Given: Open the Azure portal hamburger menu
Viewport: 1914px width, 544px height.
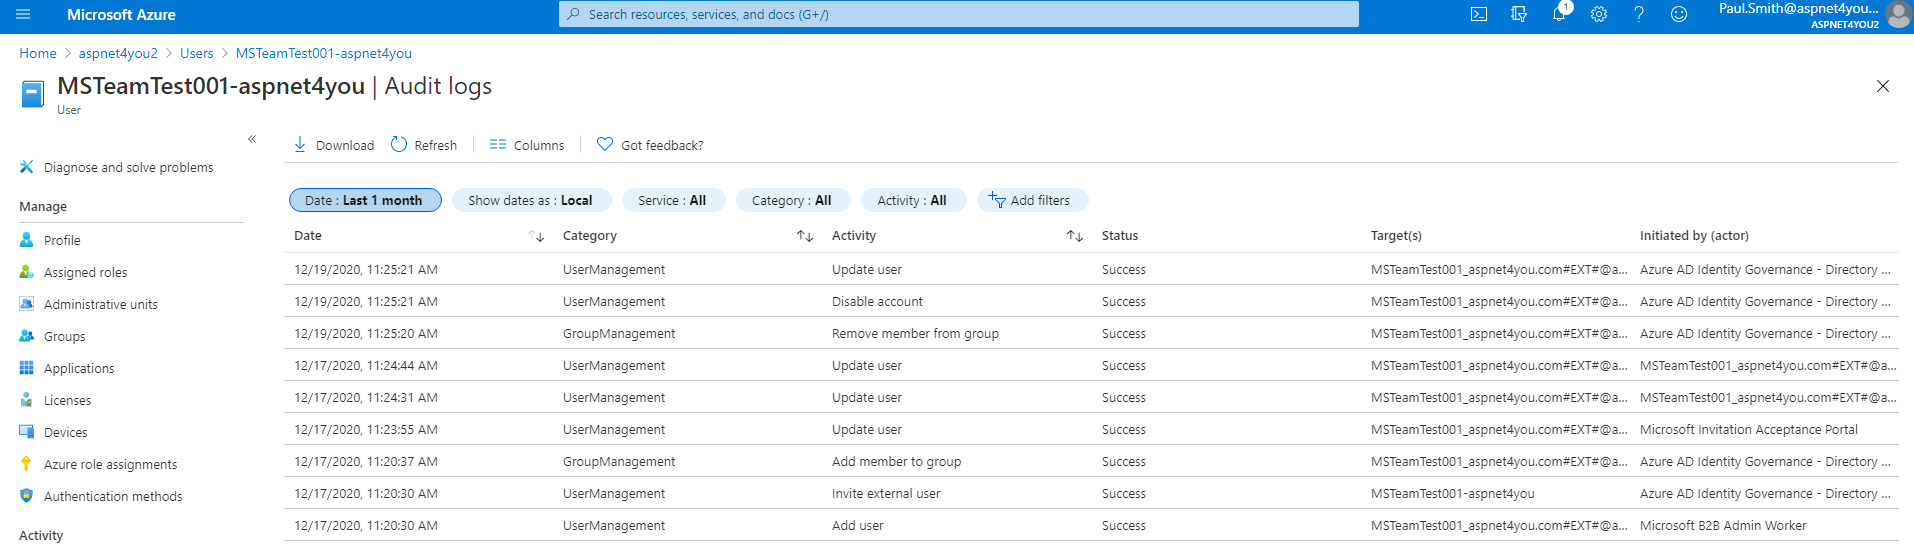Looking at the screenshot, I should coord(23,14).
